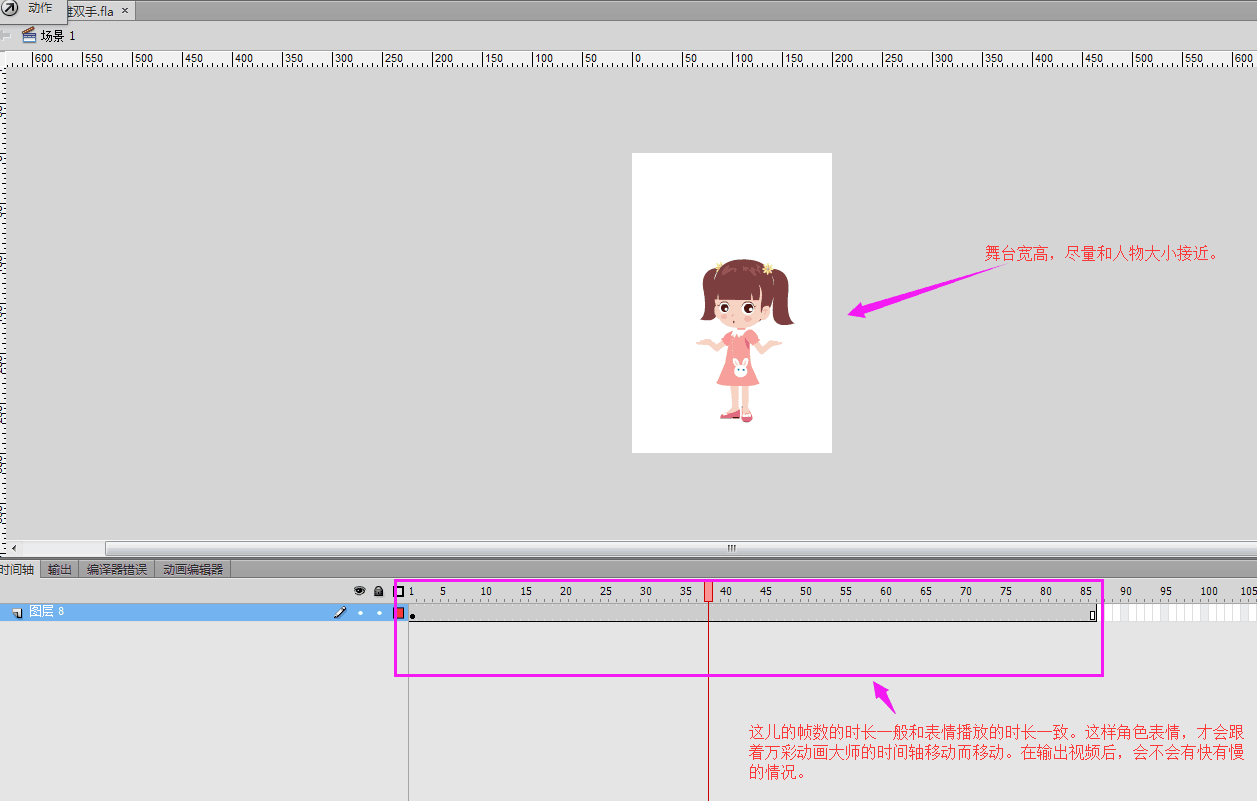Select the 时间轴 tab
This screenshot has height=801, width=1257.
click(x=17, y=569)
